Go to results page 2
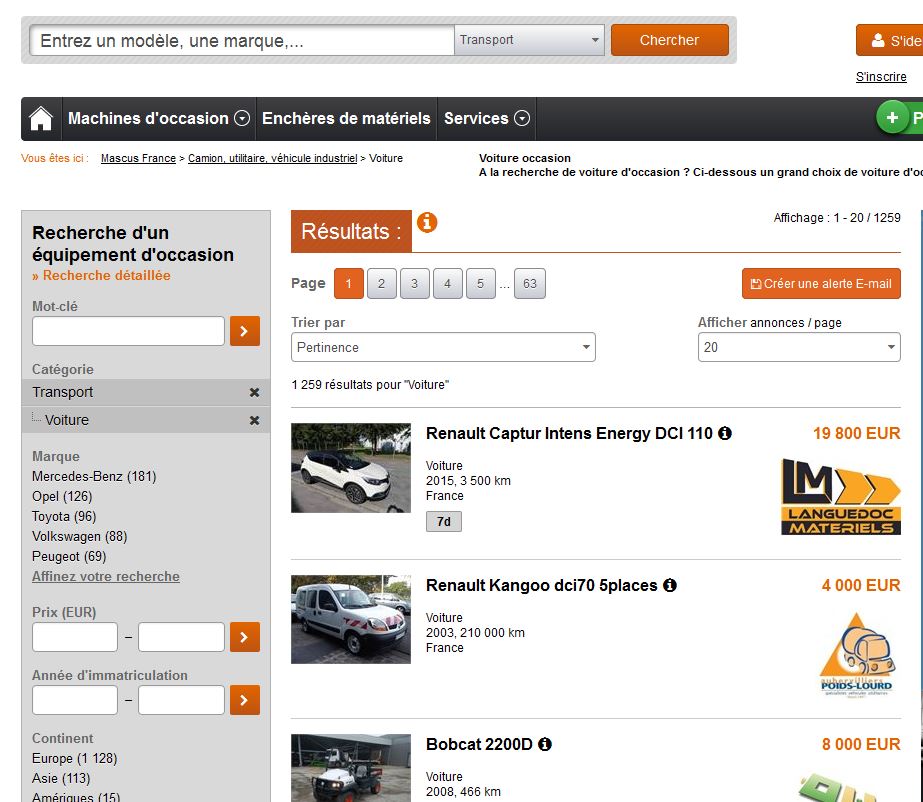Image resolution: width=923 pixels, height=802 pixels. pos(381,284)
